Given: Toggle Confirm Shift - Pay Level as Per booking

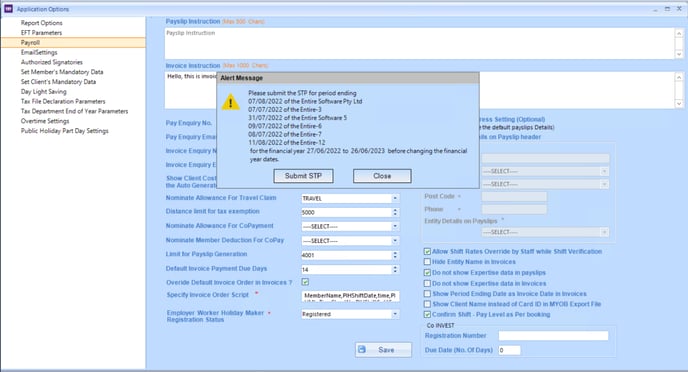Looking at the screenshot, I should click(x=427, y=315).
